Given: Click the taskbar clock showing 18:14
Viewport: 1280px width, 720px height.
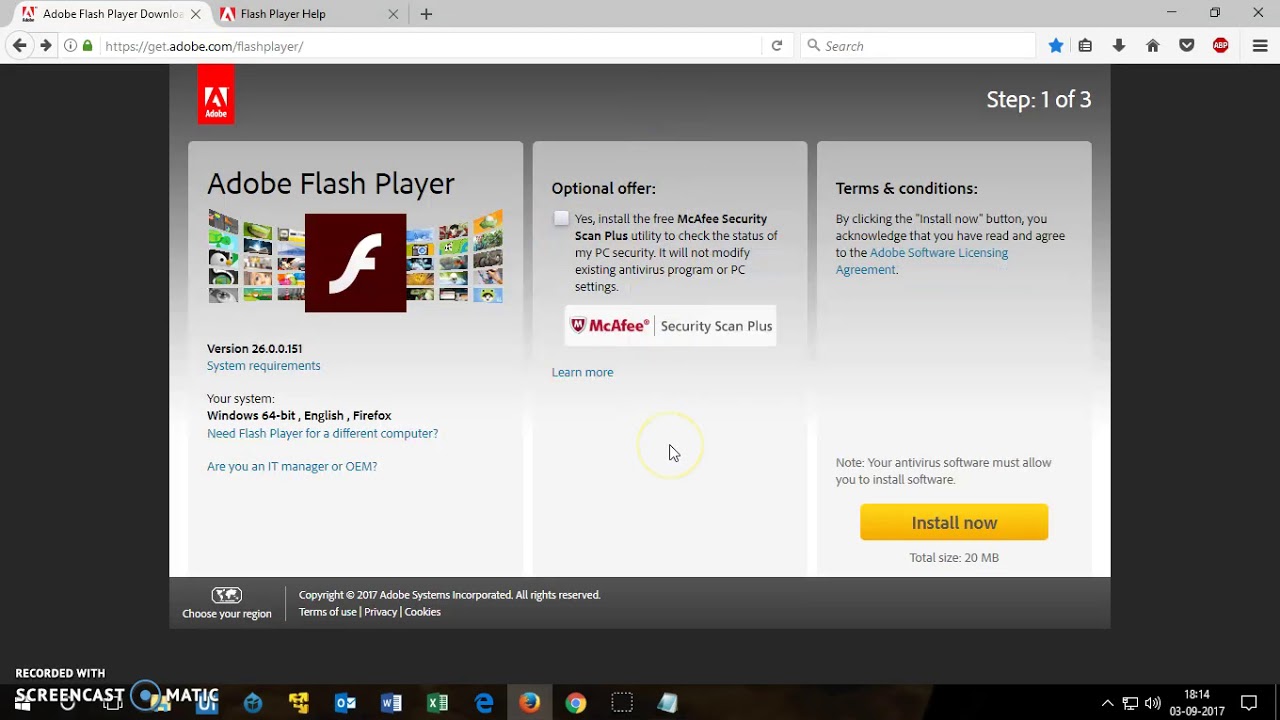Looking at the screenshot, I should 1197,703.
